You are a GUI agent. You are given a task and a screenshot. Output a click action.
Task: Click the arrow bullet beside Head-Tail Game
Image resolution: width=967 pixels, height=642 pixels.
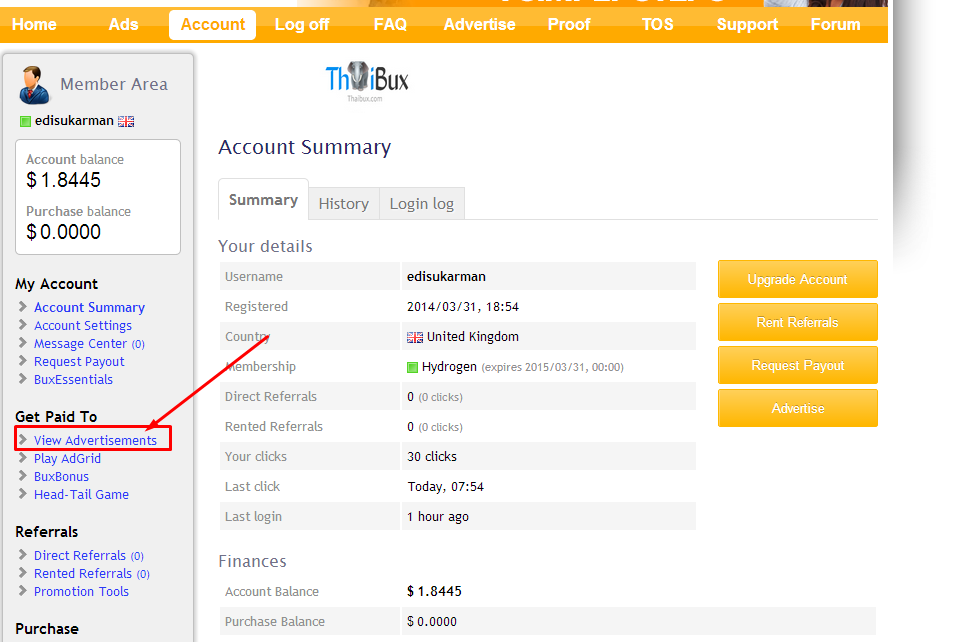23,493
